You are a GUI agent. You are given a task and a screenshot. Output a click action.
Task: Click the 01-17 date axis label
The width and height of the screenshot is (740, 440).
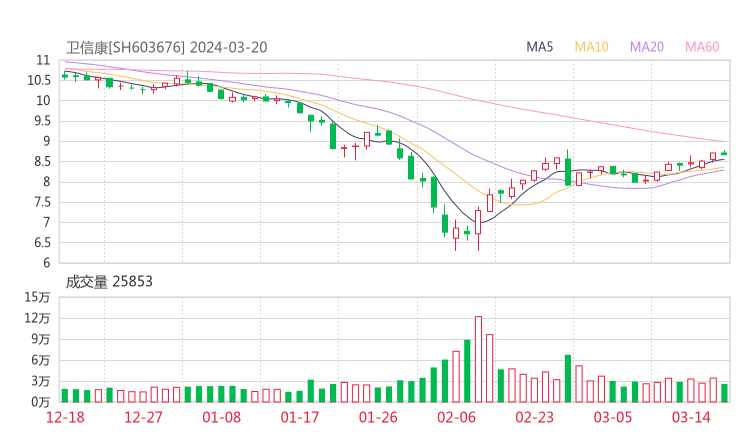[x=300, y=417]
